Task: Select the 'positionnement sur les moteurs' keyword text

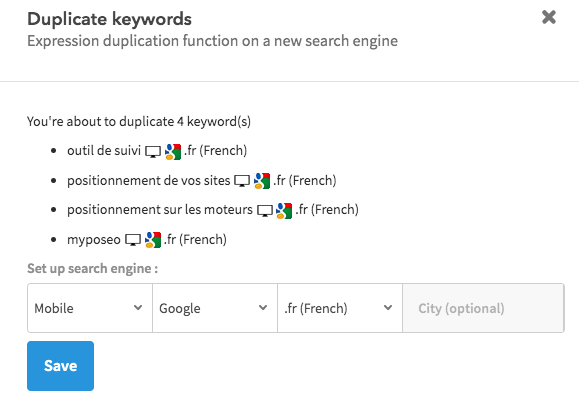Action: [160, 210]
